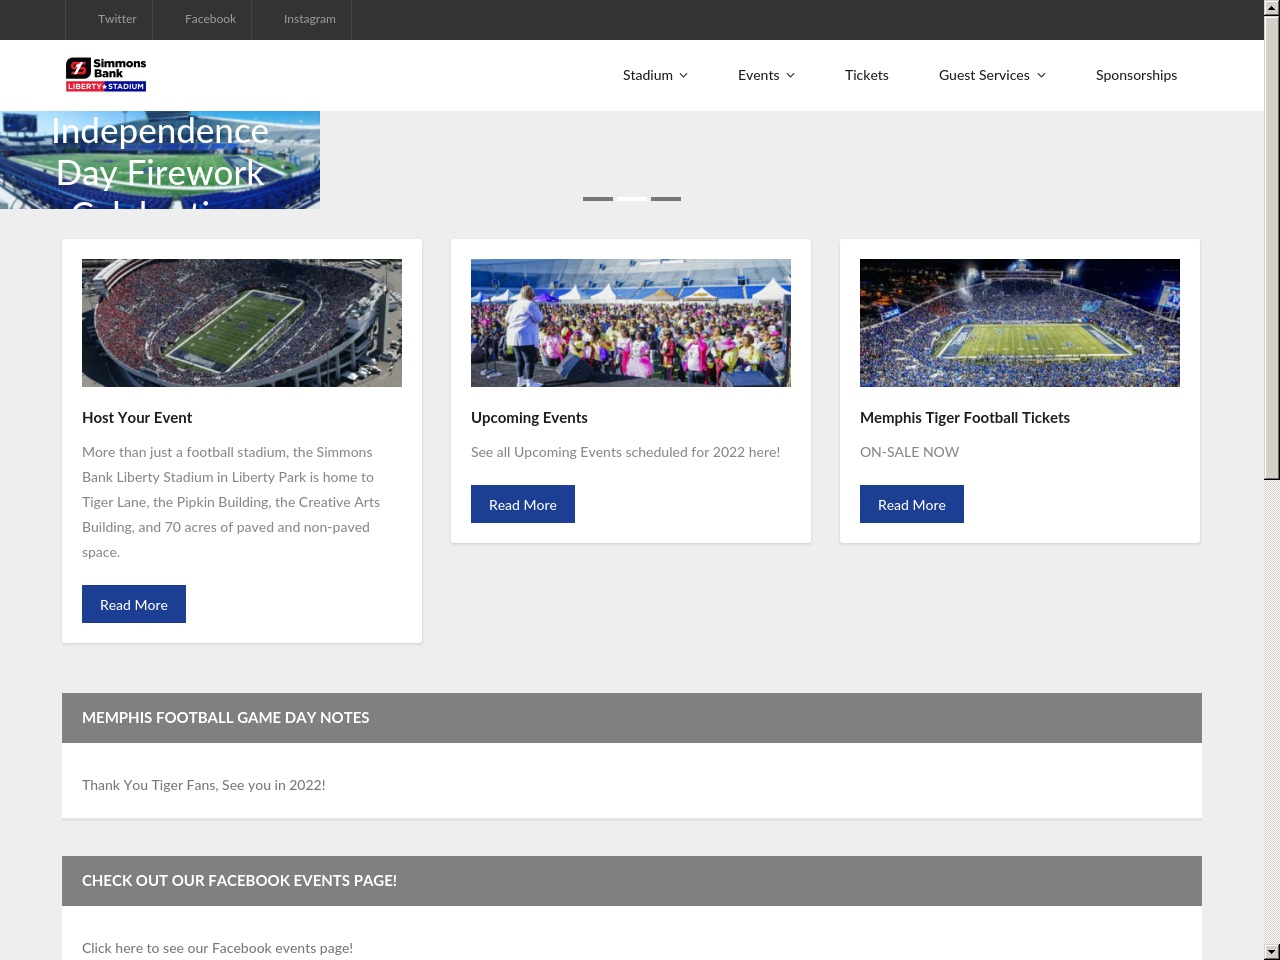Click the 'ON-SALE NOW' text
1280x960 pixels.
pos(909,452)
